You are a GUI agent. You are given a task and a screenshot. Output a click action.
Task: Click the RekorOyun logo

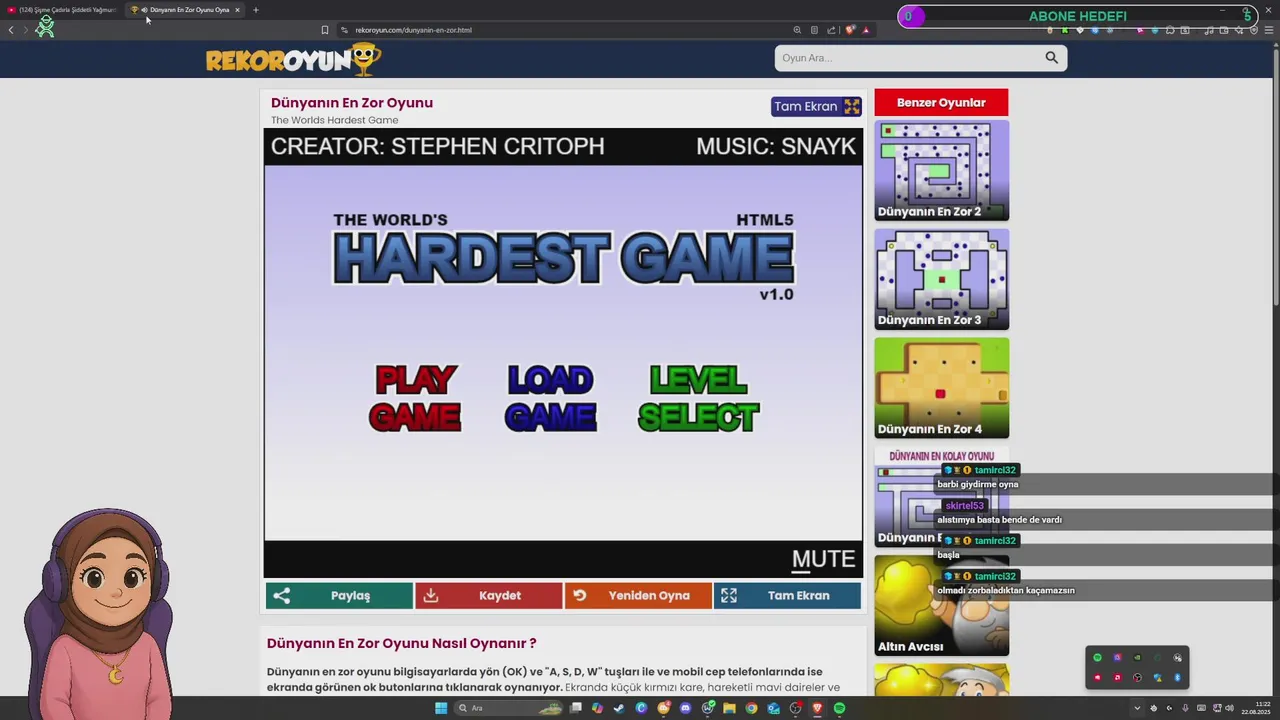coord(293,59)
